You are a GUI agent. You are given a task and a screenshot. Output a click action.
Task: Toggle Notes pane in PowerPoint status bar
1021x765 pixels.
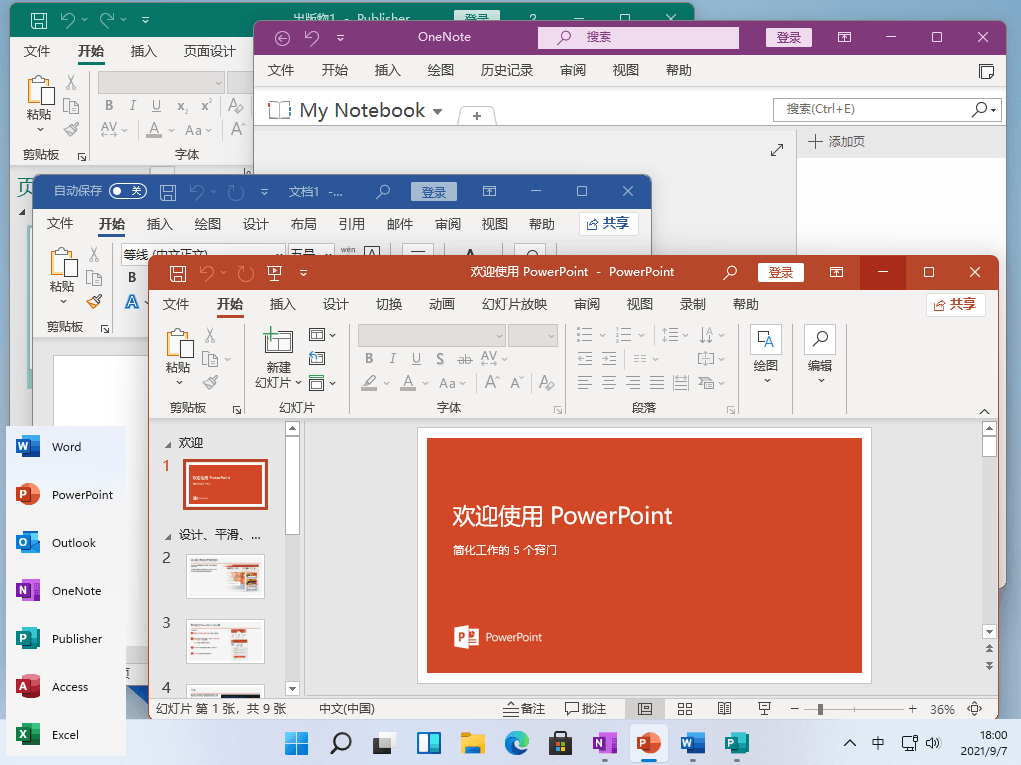click(x=524, y=708)
